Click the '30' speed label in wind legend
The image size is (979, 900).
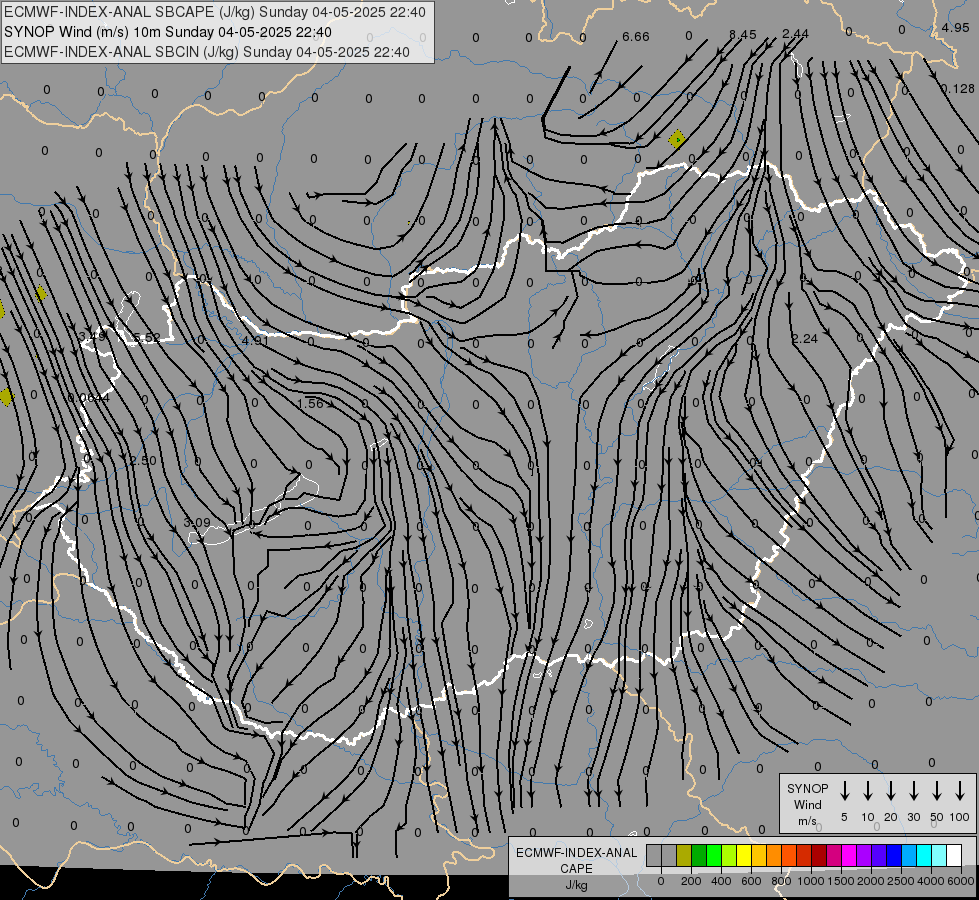[x=913, y=817]
